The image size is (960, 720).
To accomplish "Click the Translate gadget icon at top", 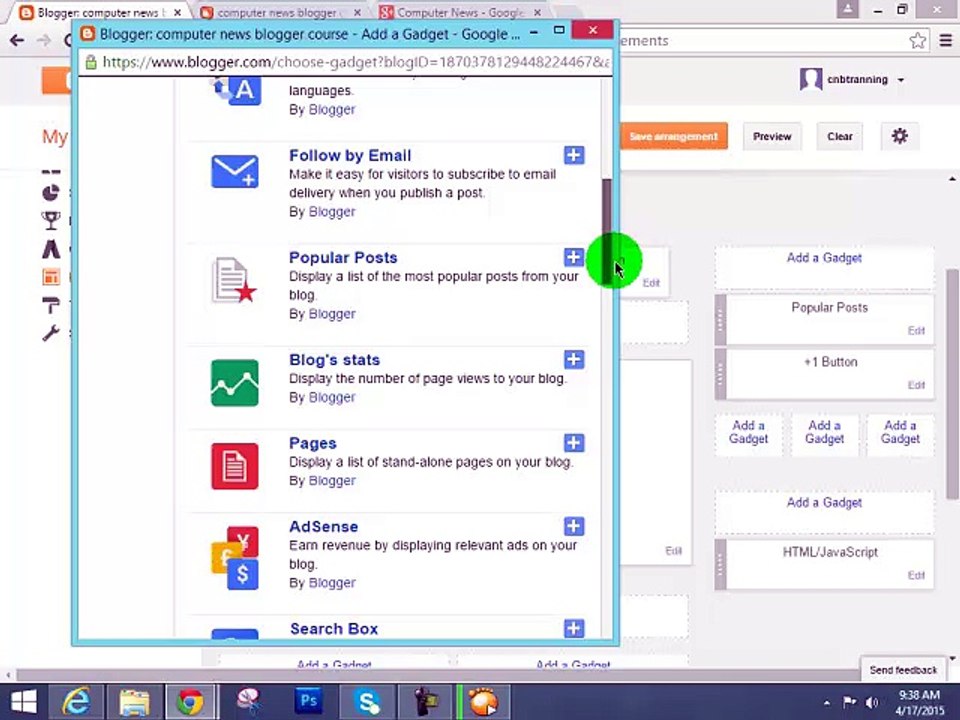I will click(237, 91).
